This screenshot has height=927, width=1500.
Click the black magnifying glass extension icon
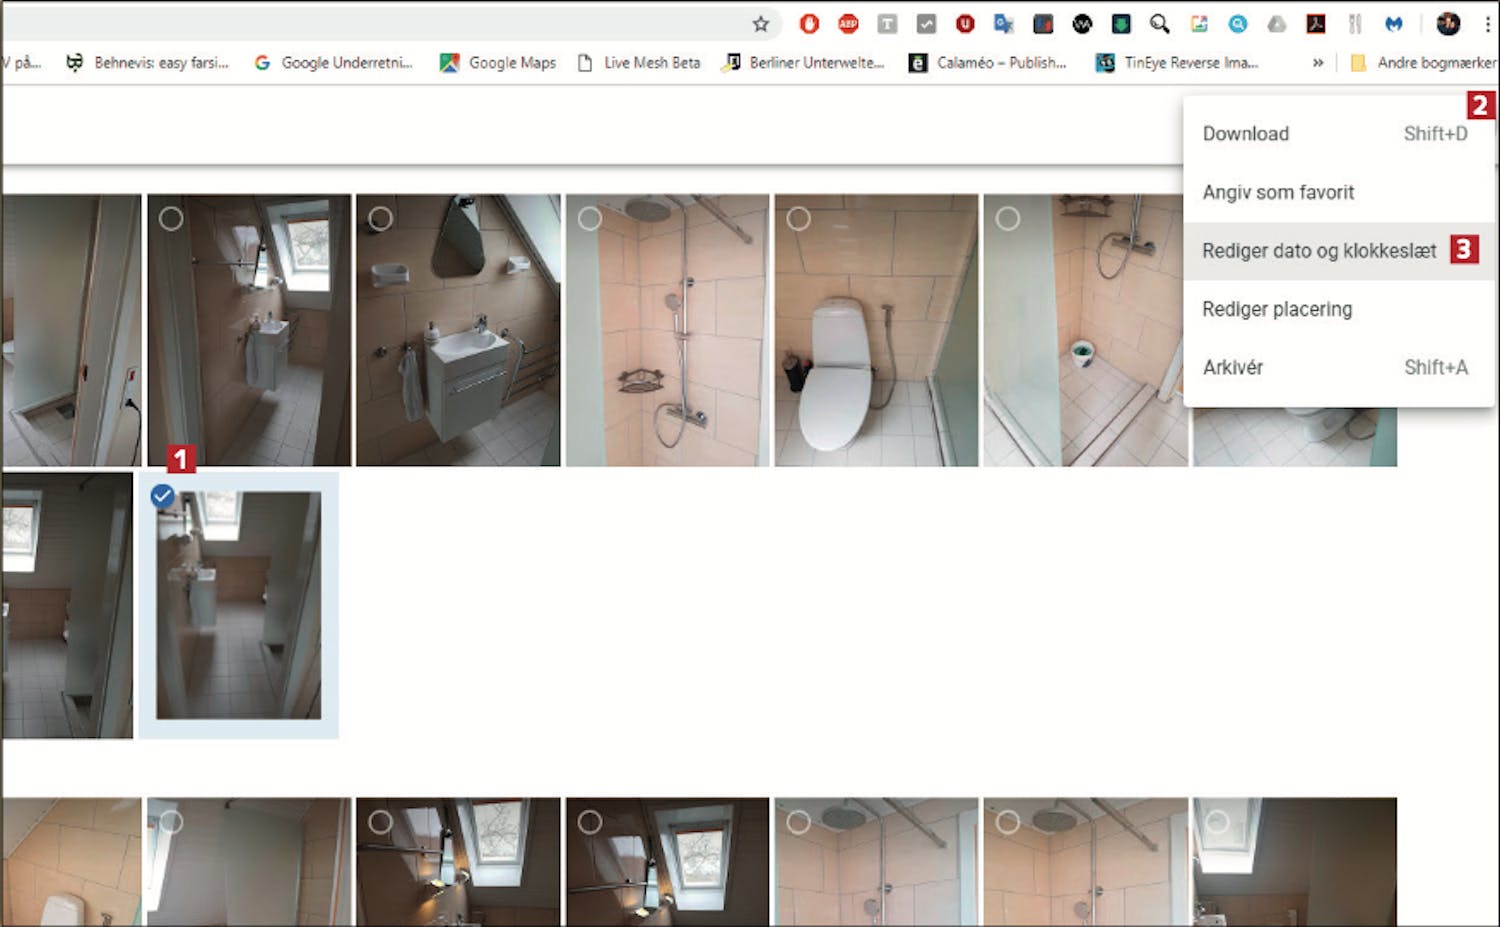tap(1160, 24)
